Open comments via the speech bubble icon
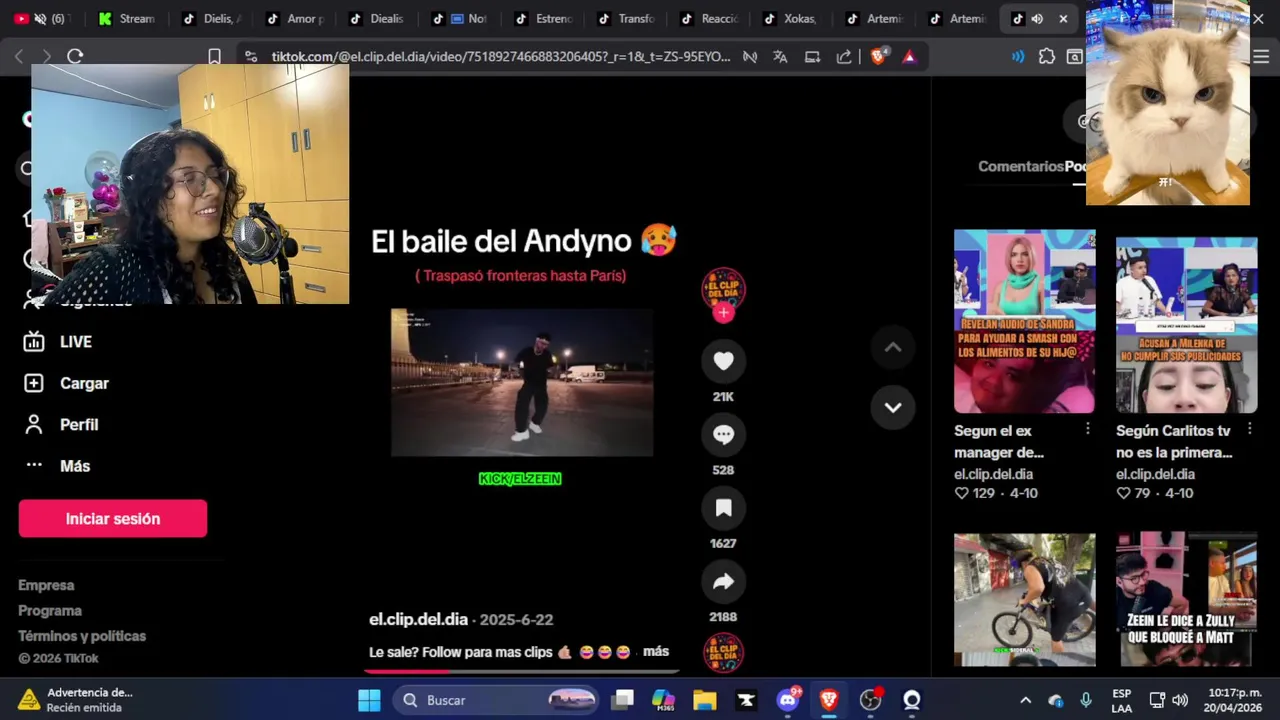 point(723,435)
